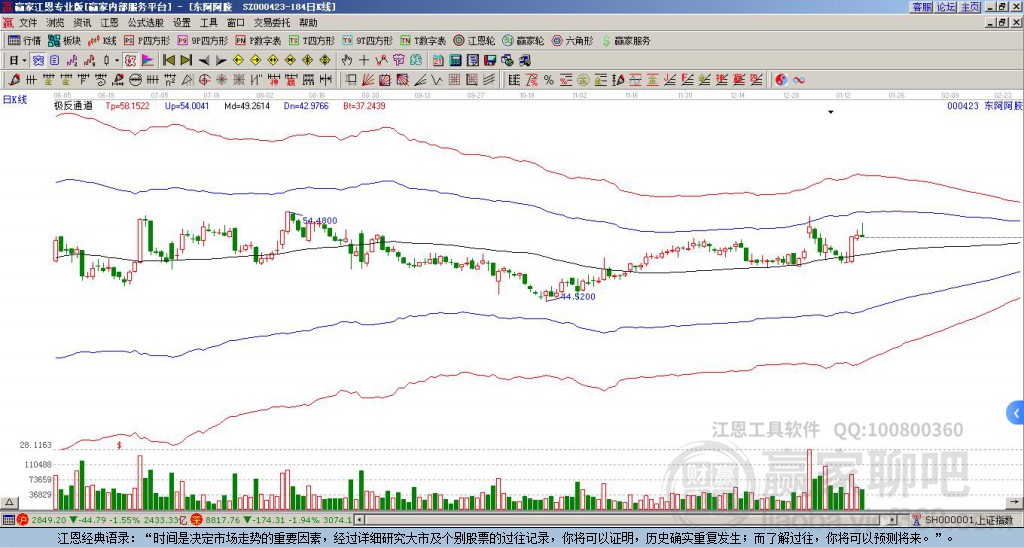Expand the 日 period dropdown
This screenshot has width=1024, height=548.
[x=24, y=60]
